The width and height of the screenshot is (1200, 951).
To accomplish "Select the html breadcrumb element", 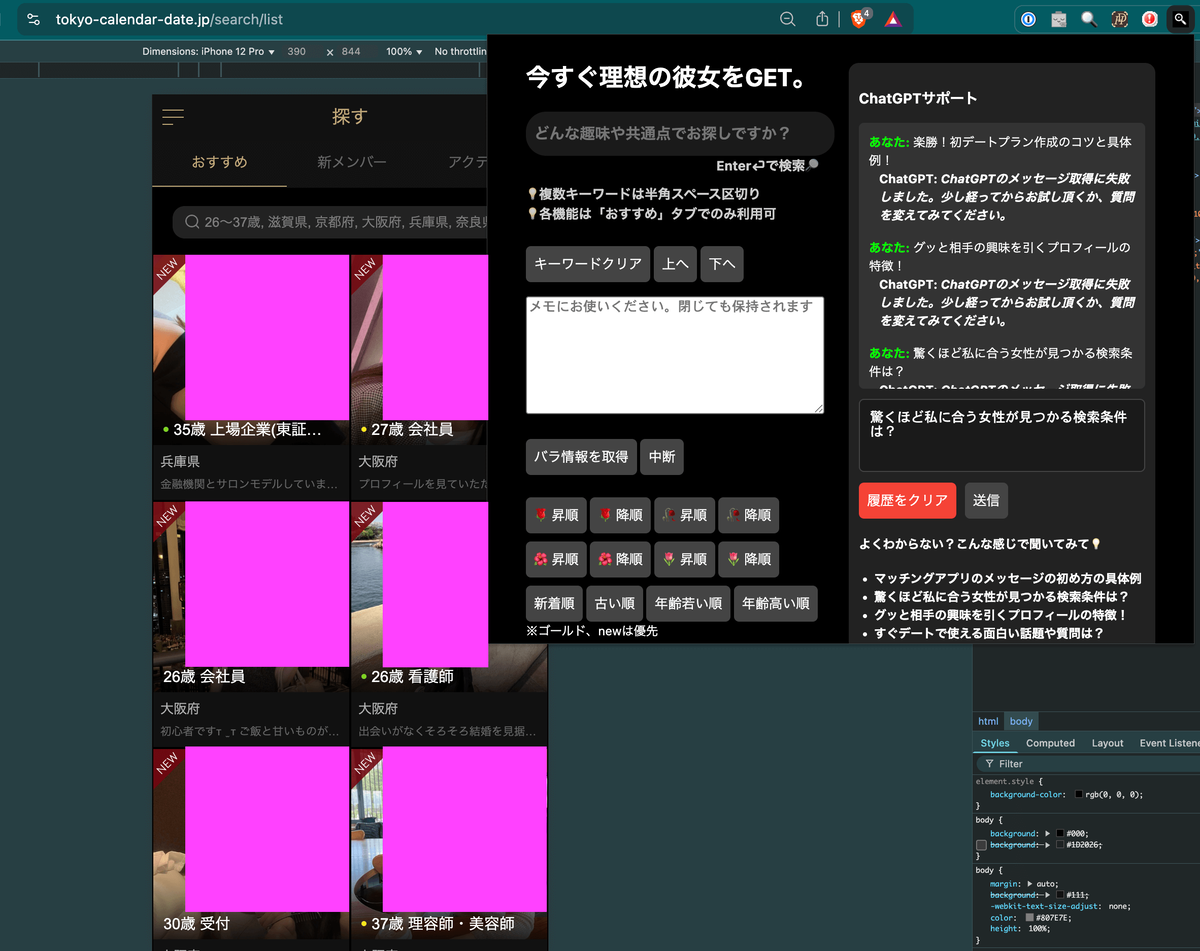I will (x=988, y=721).
